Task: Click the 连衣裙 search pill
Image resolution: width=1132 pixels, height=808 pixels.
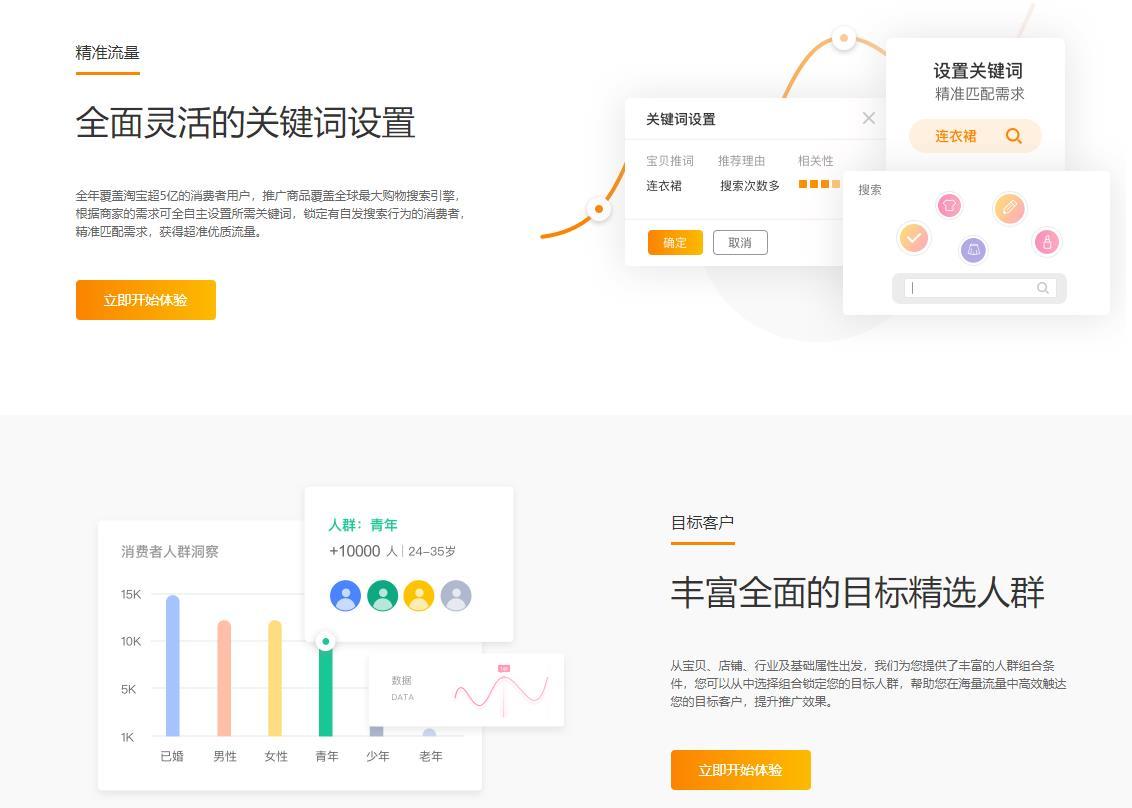Action: click(975, 136)
